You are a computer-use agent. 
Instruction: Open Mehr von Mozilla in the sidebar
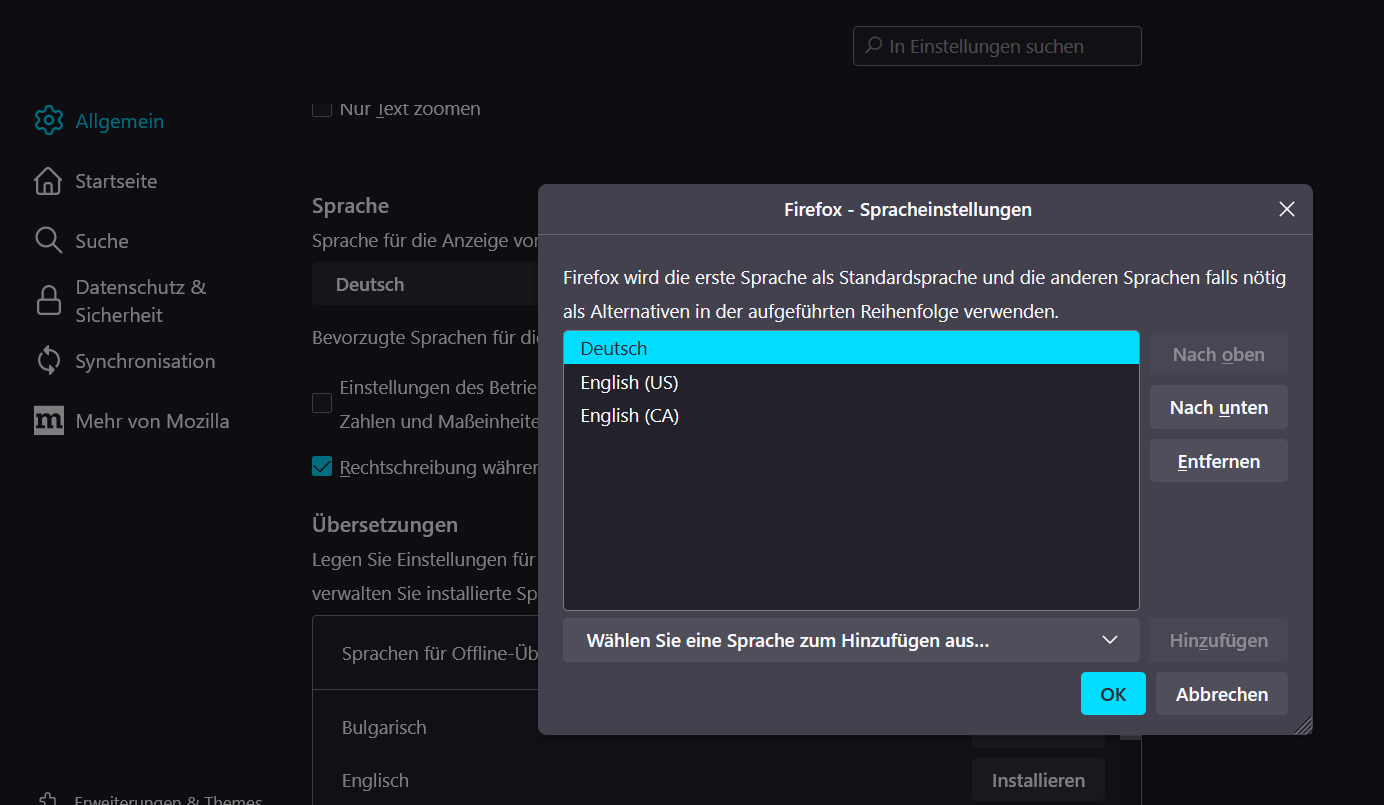click(131, 421)
